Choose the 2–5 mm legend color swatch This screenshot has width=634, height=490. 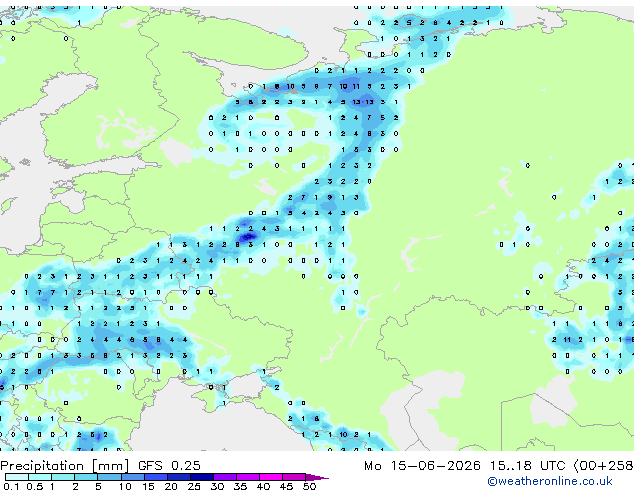[86, 477]
